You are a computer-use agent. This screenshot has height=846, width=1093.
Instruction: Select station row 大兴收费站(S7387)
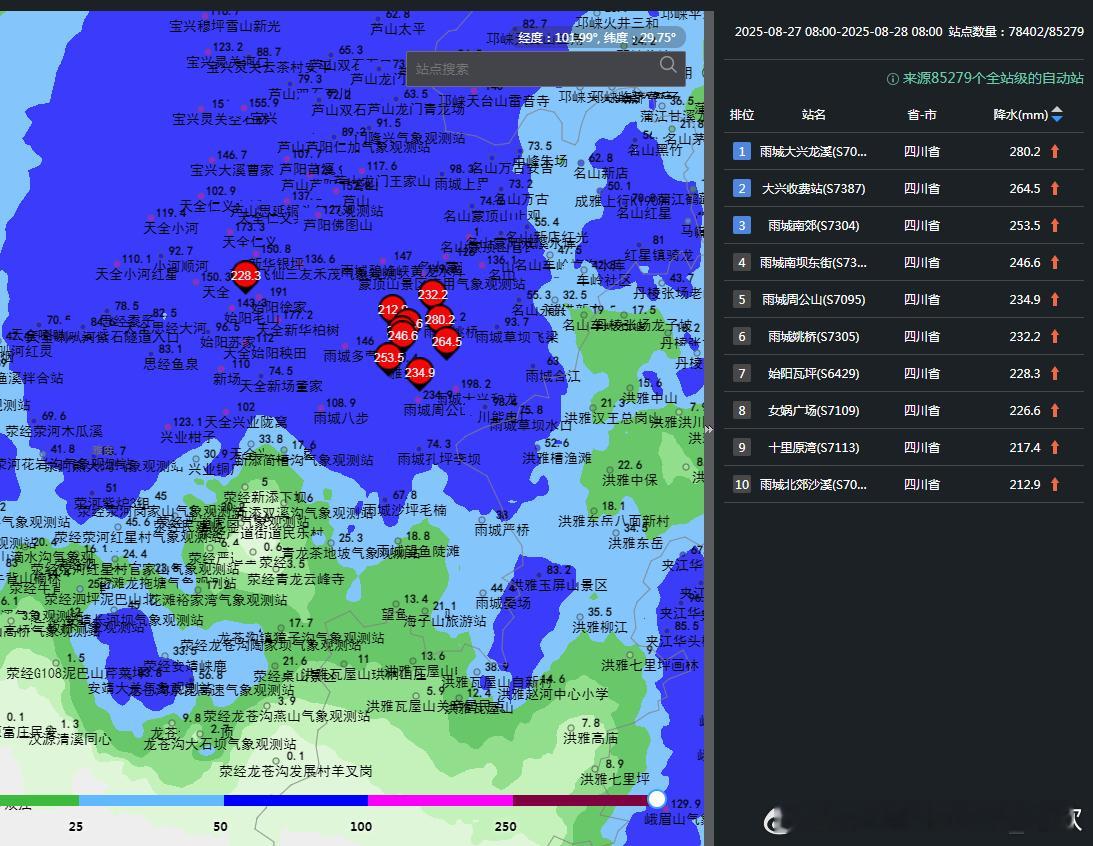point(903,188)
